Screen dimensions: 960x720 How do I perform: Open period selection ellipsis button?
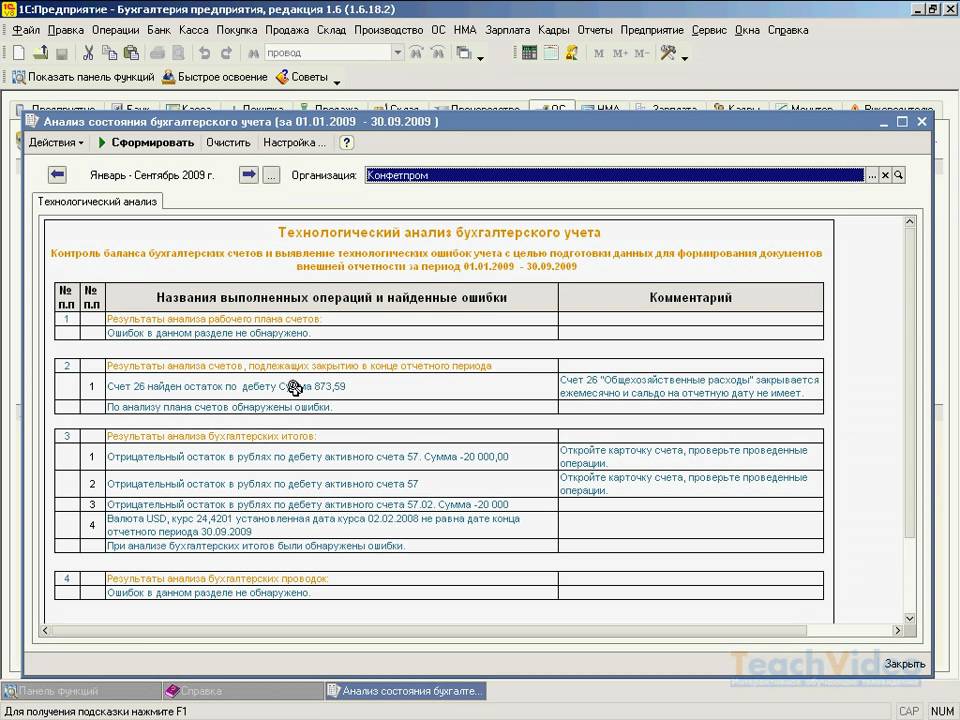pyautogui.click(x=271, y=175)
